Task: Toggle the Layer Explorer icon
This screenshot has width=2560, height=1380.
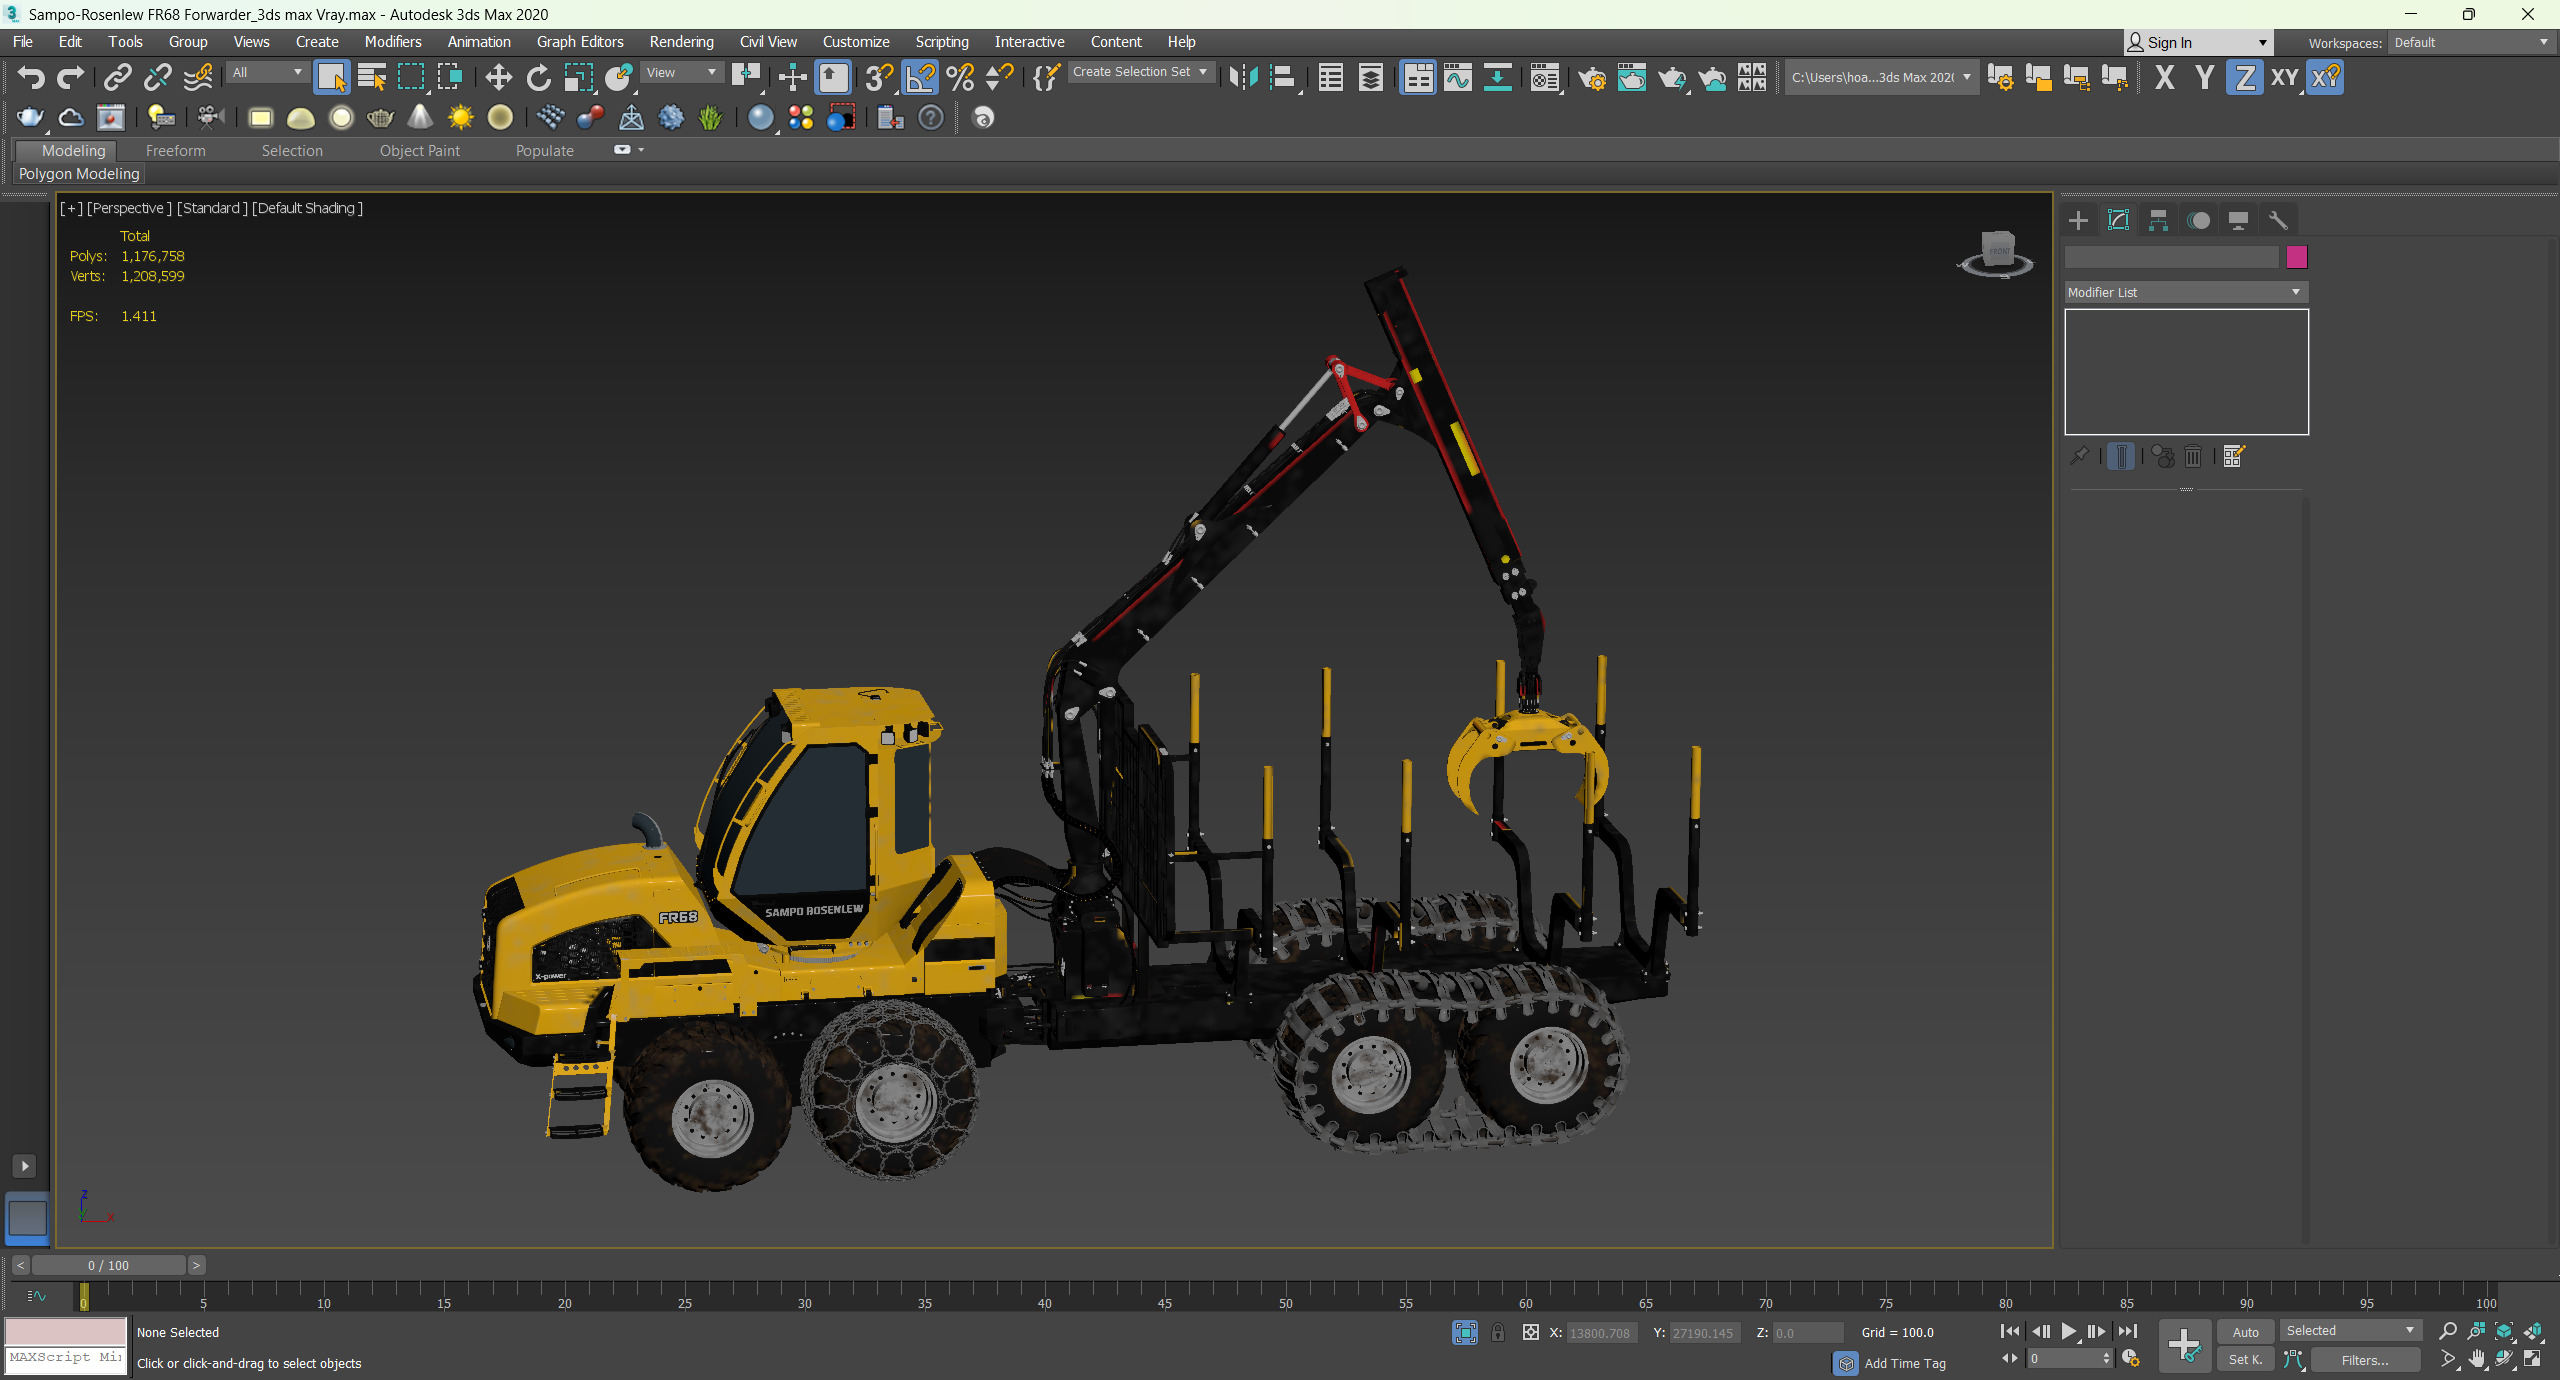Action: pyautogui.click(x=1371, y=77)
